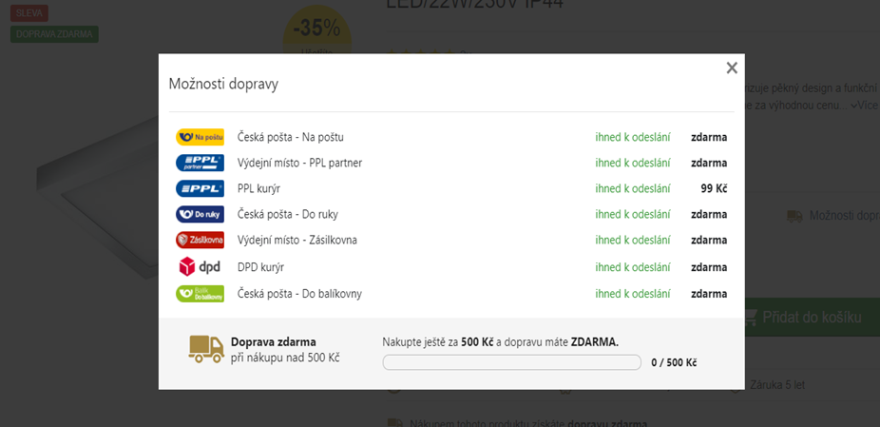This screenshot has height=427, width=880.
Task: Click the delivery truck icon in footer
Action: tap(206, 349)
